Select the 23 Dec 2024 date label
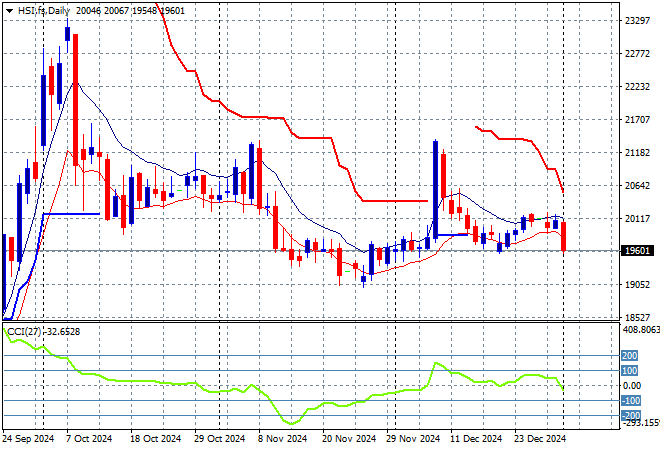Viewport: 660px width, 450px height. pos(541,438)
